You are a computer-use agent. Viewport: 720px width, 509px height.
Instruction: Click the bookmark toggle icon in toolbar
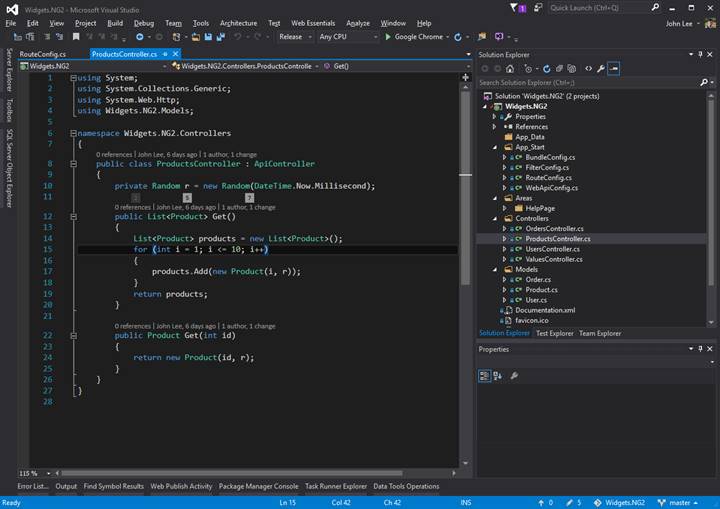pos(76,37)
